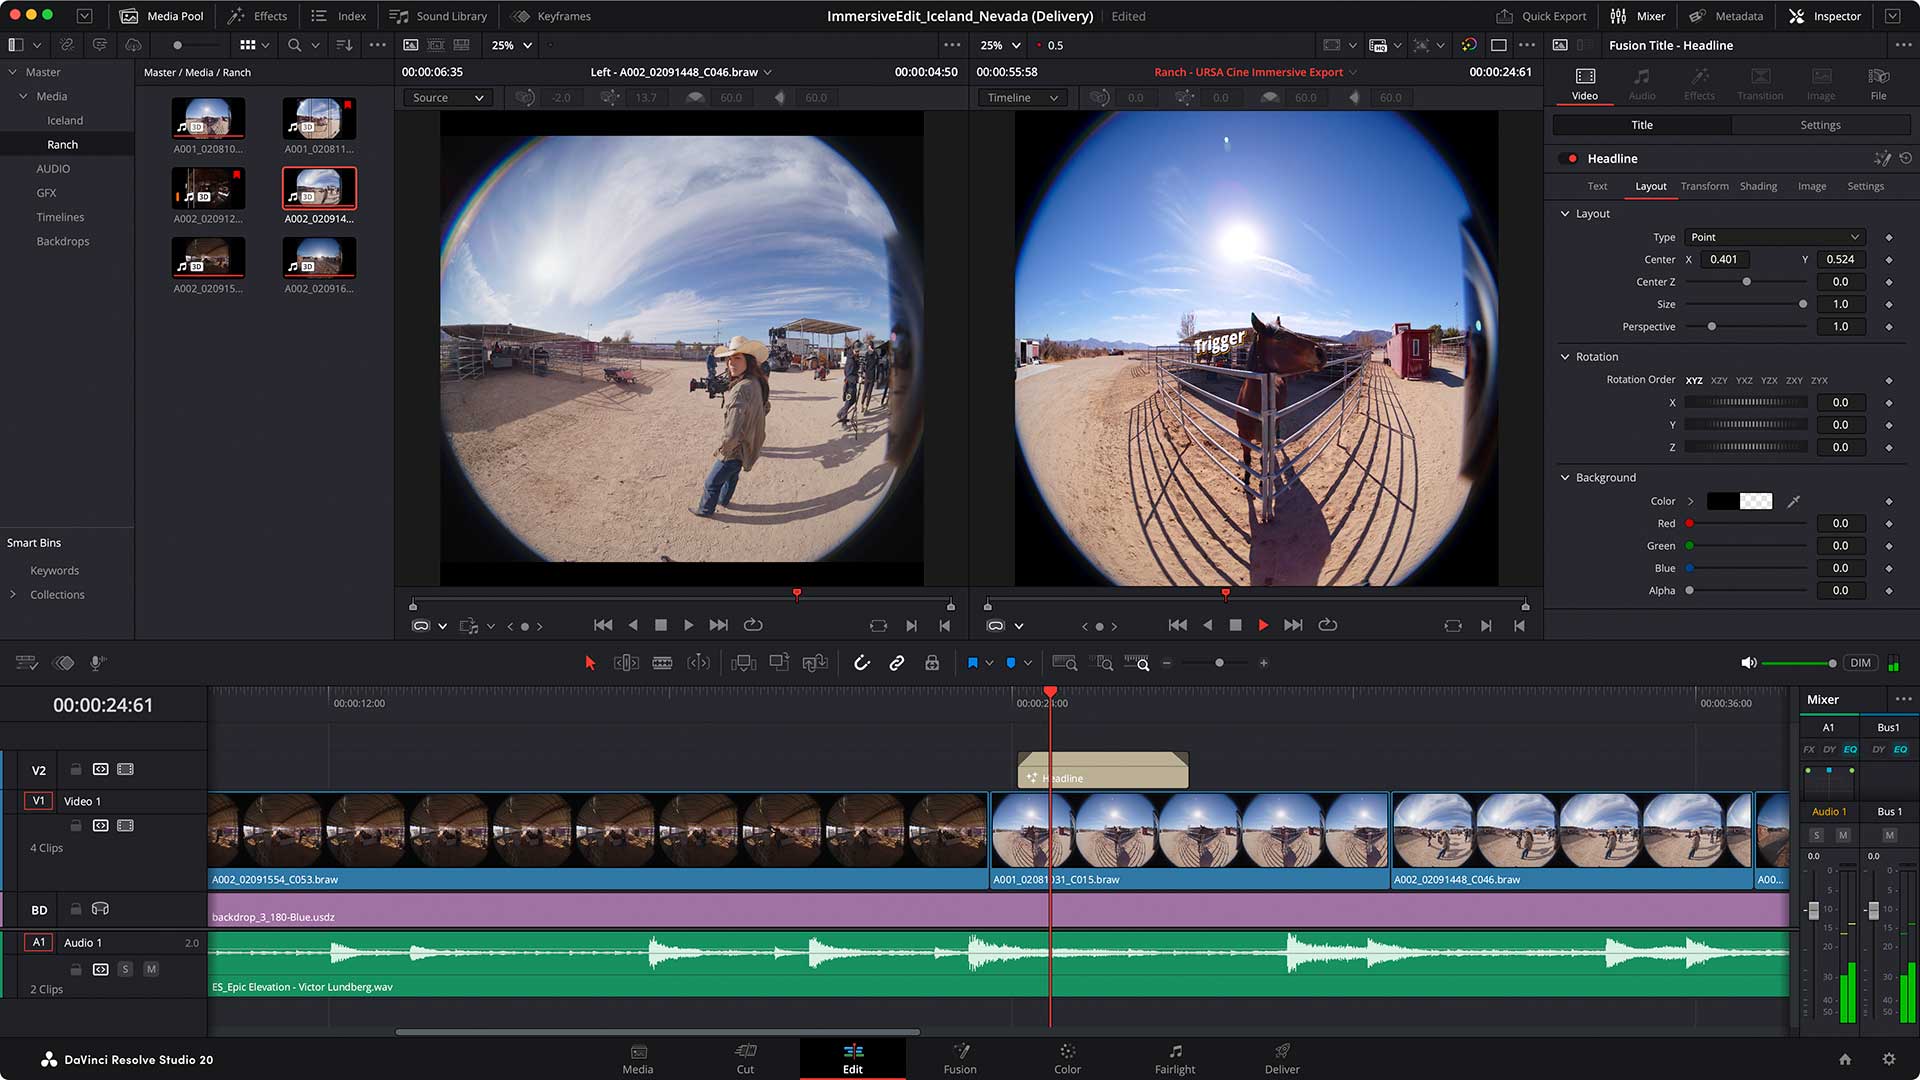Switch to the Fusion page
This screenshot has height=1080, width=1920.
click(x=959, y=1058)
